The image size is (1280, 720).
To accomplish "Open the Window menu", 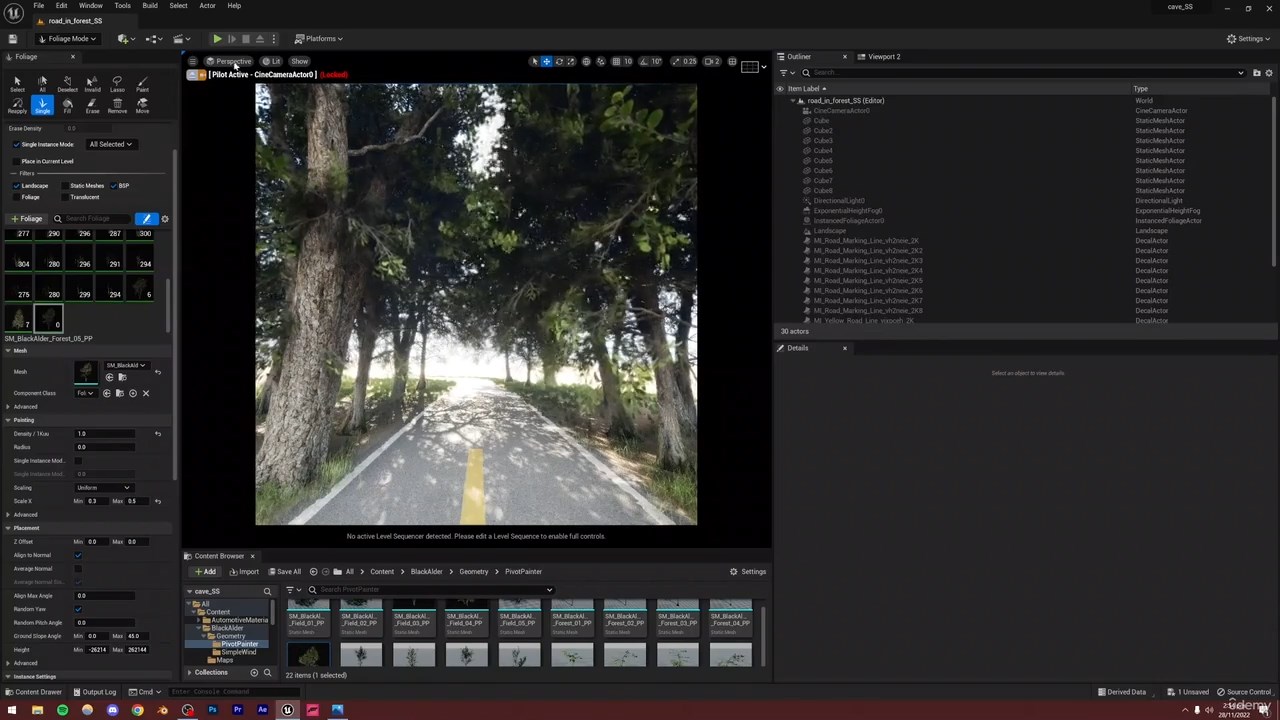I will [90, 6].
